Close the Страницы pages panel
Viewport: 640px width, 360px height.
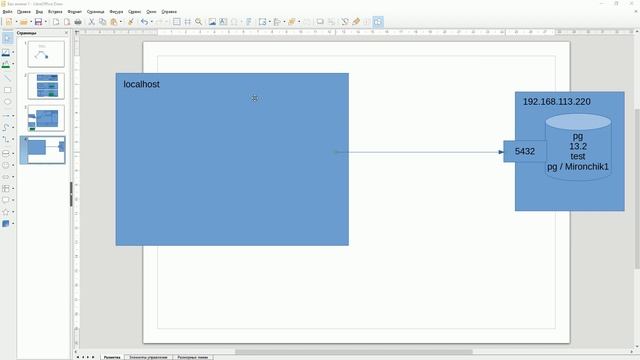click(x=67, y=33)
